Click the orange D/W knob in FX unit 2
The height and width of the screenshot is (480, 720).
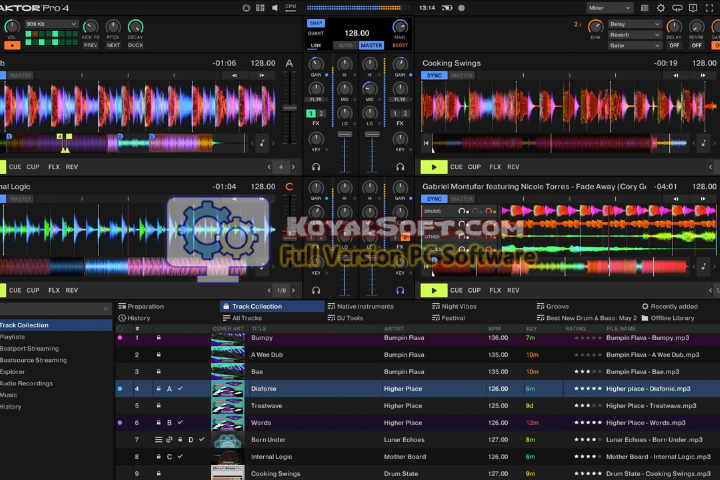pyautogui.click(x=596, y=27)
